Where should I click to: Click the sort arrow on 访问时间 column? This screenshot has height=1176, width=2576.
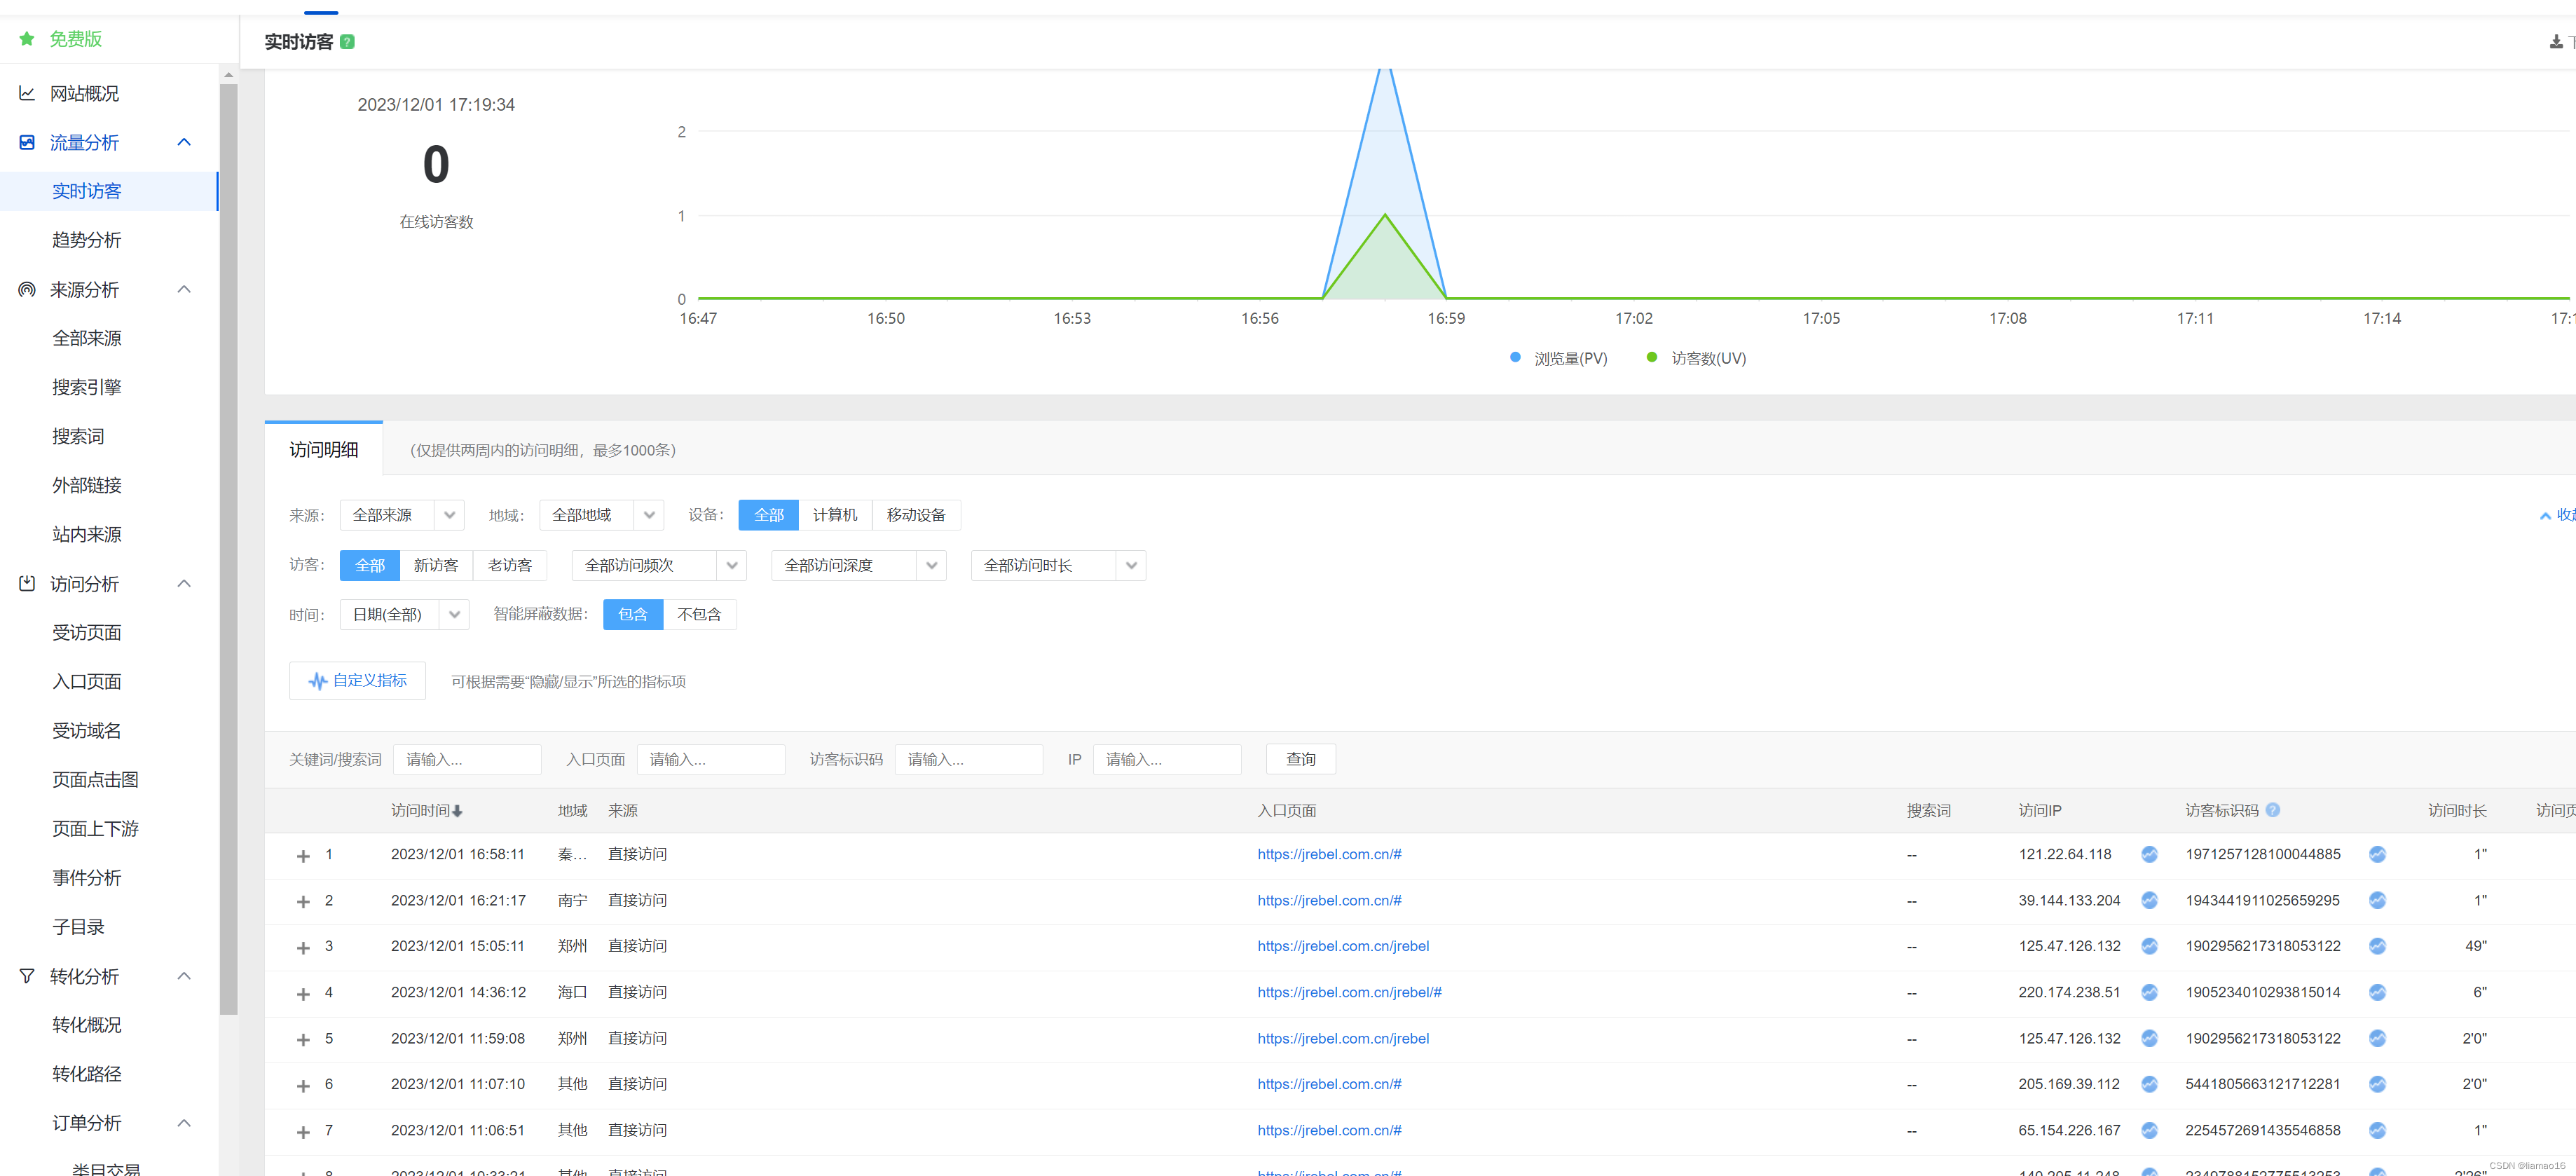[x=457, y=812]
